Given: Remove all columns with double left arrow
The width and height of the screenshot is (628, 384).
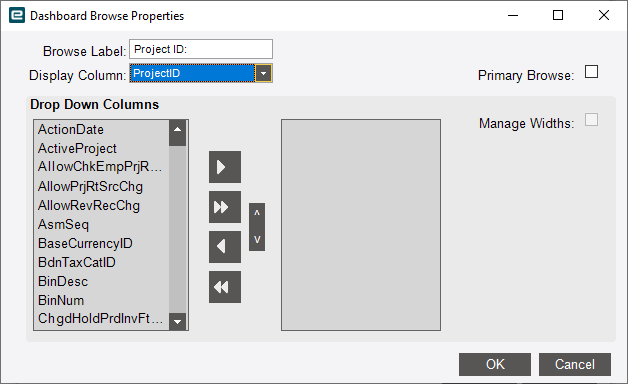Looking at the screenshot, I should coord(225,287).
